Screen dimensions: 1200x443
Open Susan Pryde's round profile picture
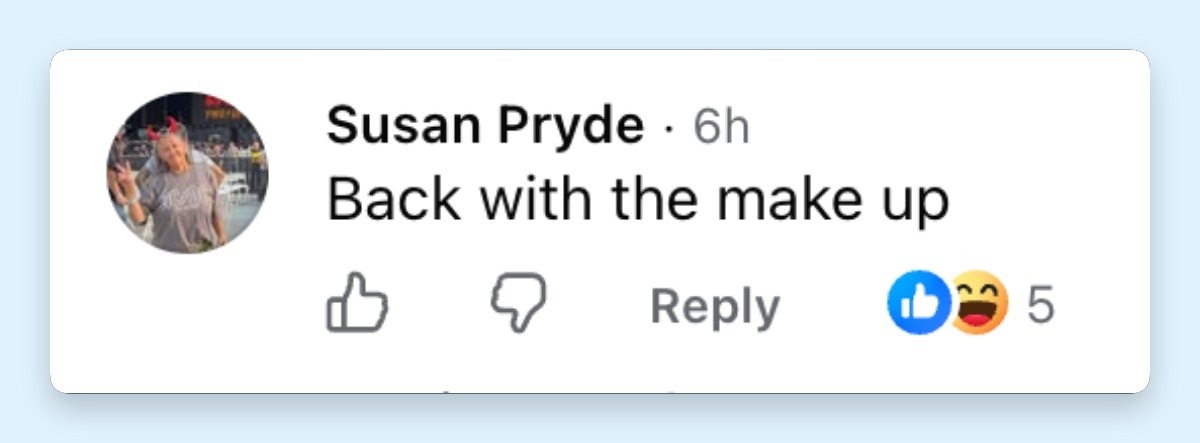coord(188,172)
